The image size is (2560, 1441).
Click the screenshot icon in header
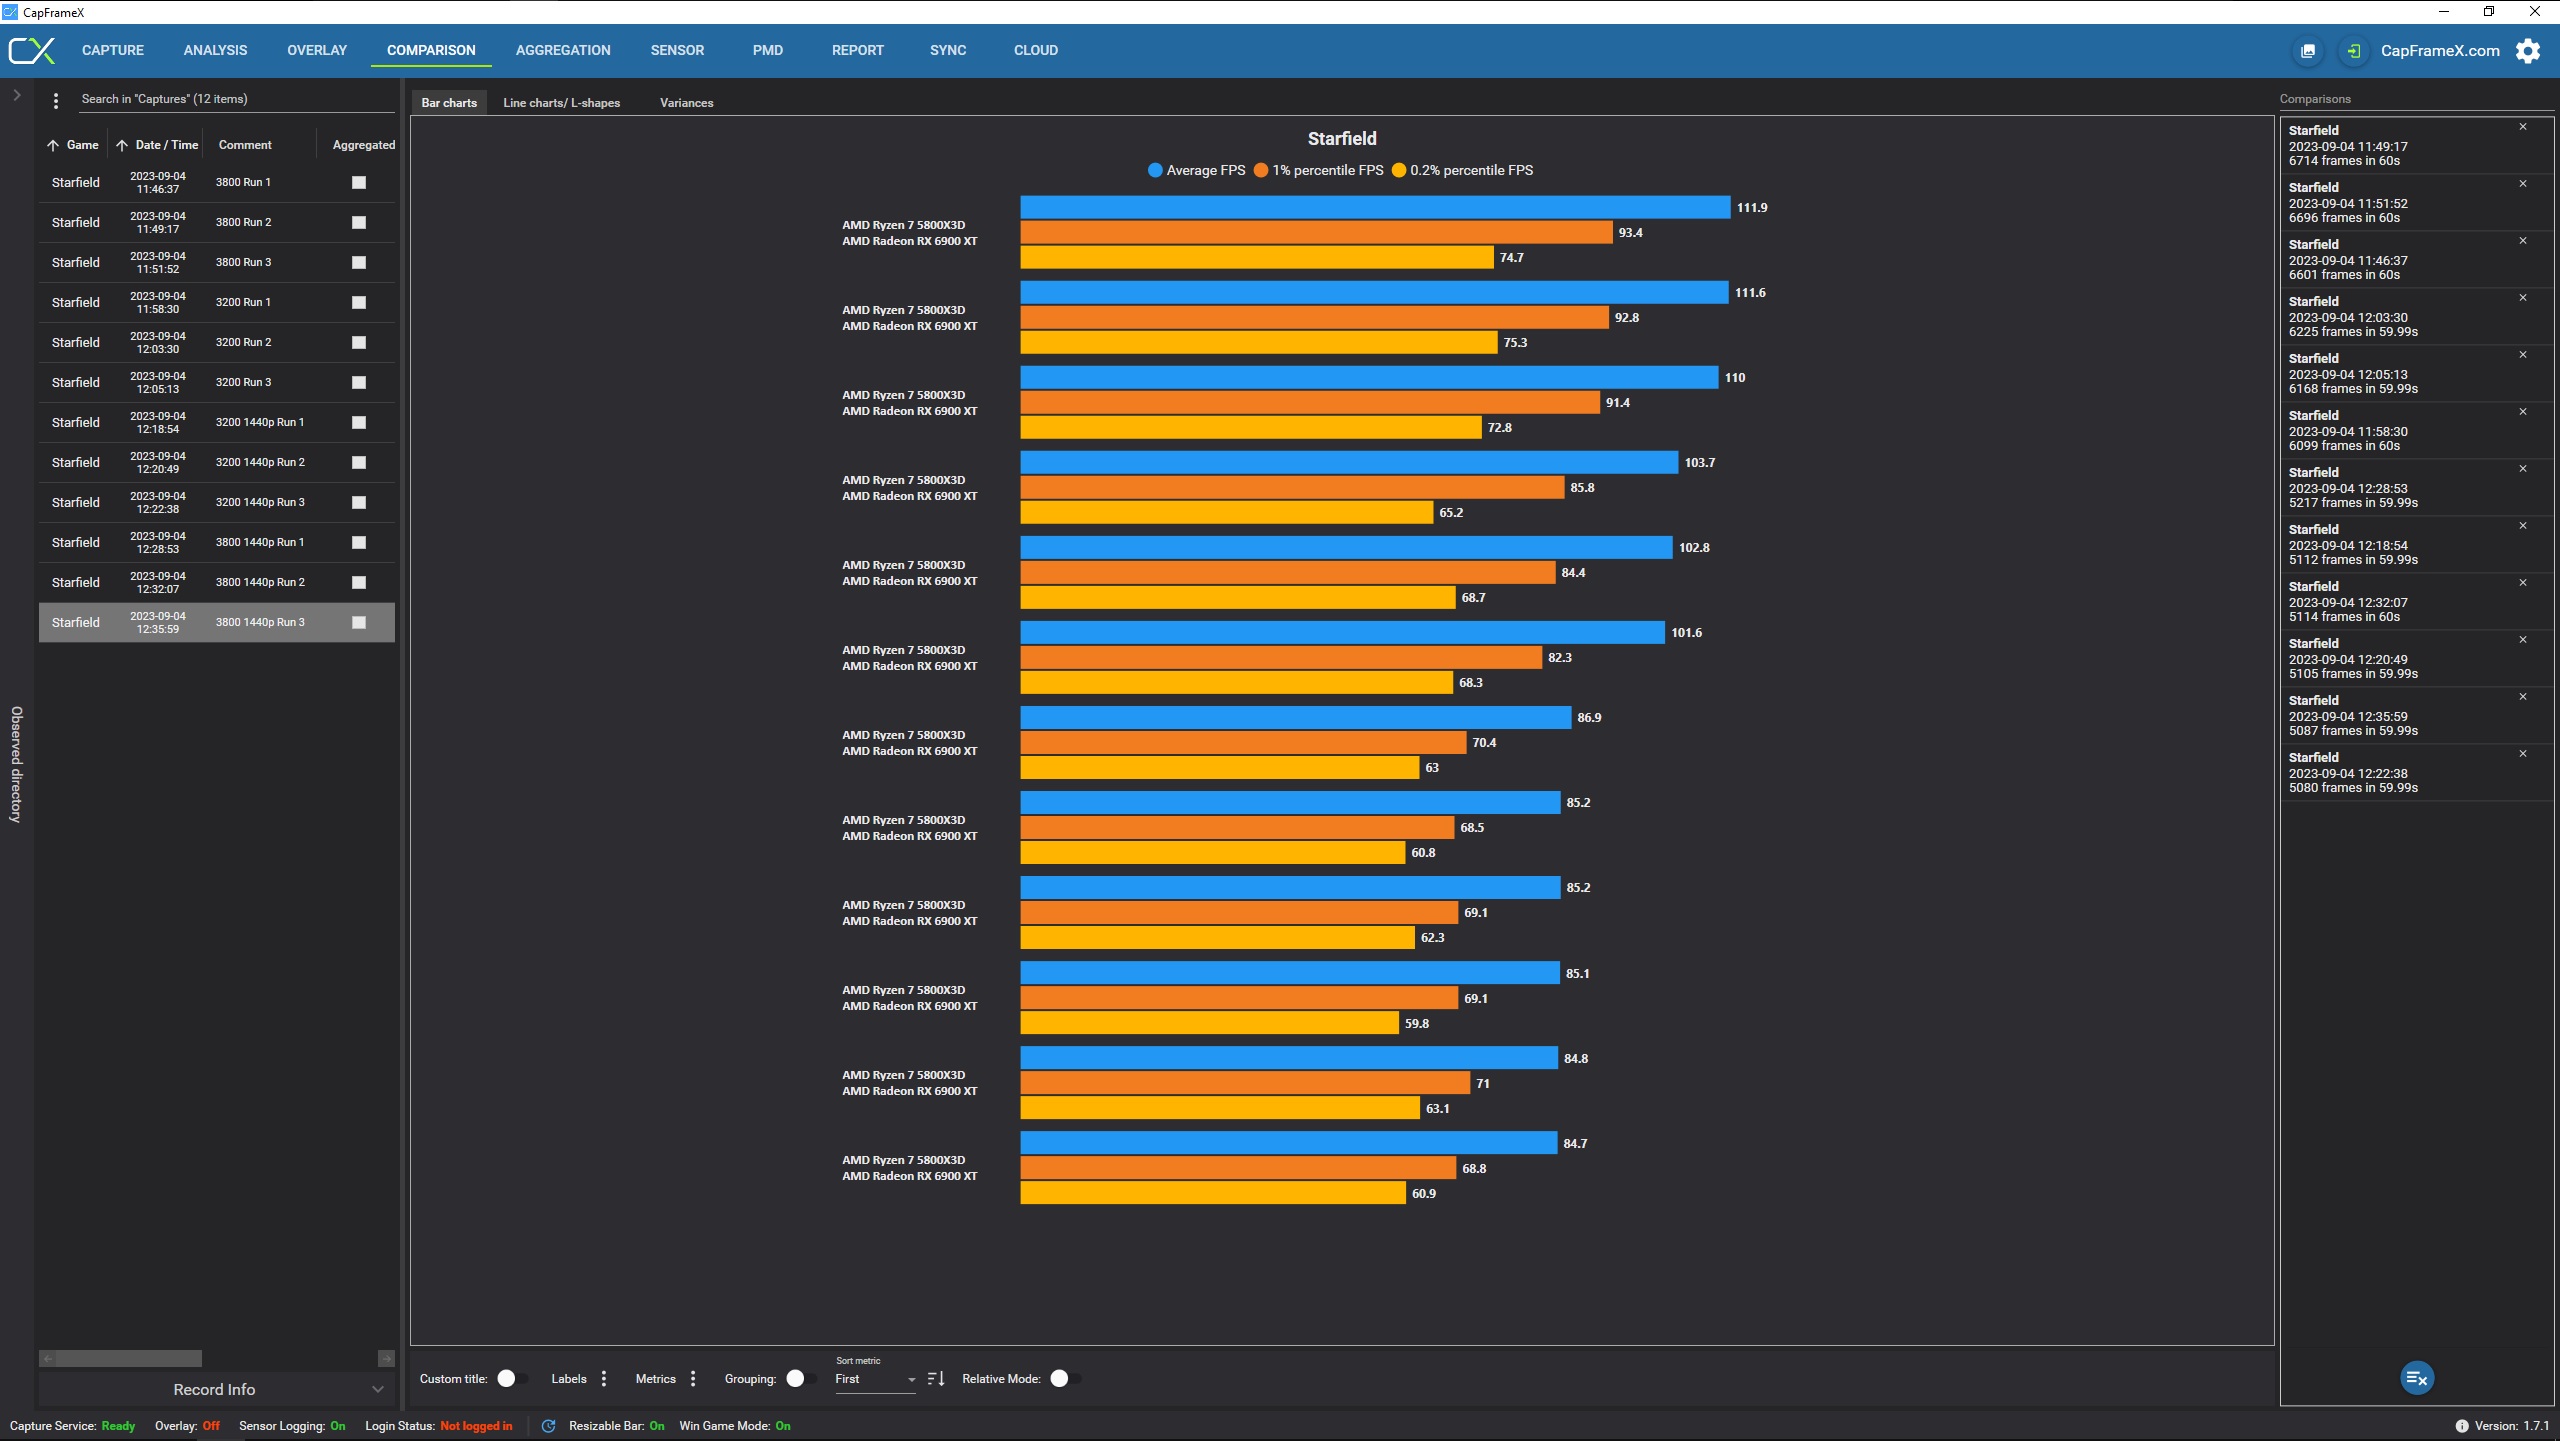2308,51
